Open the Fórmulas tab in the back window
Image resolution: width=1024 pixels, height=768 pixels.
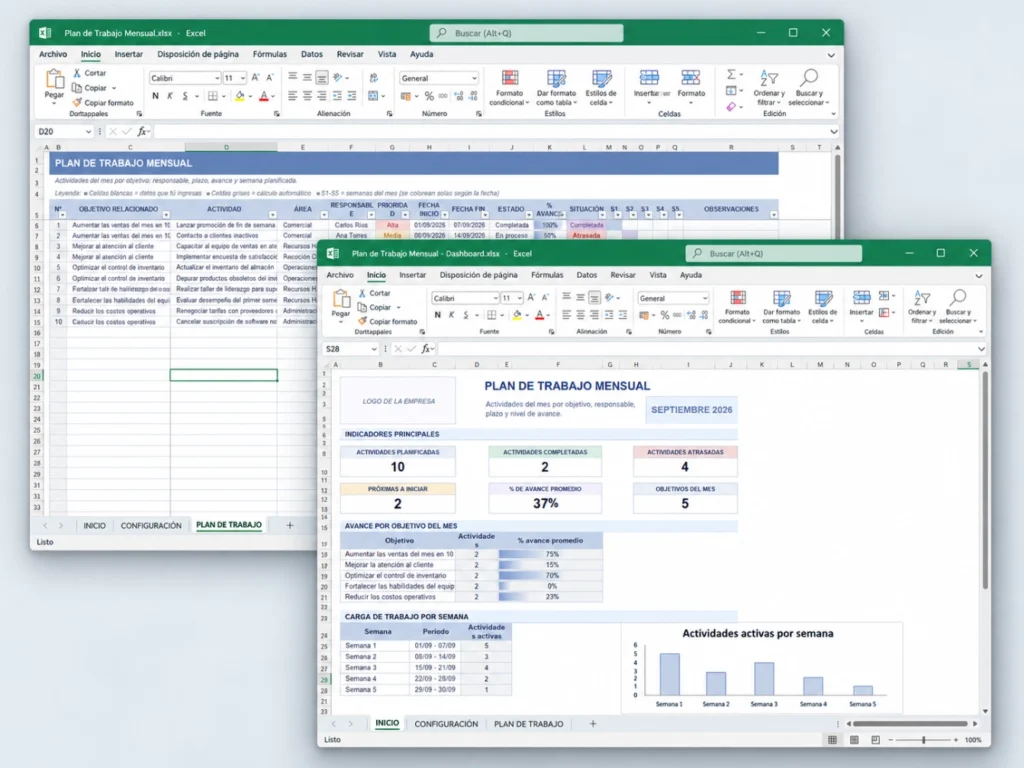(x=270, y=54)
